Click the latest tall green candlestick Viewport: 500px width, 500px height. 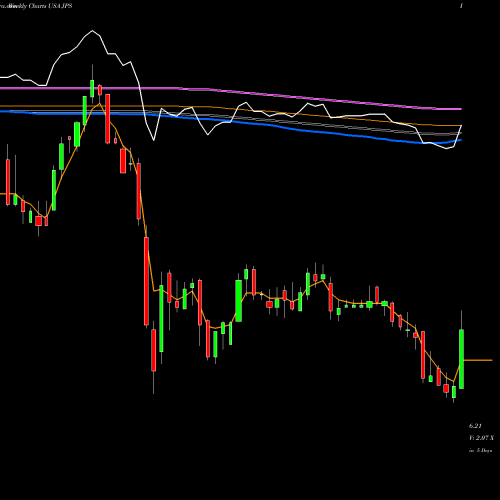[461, 359]
